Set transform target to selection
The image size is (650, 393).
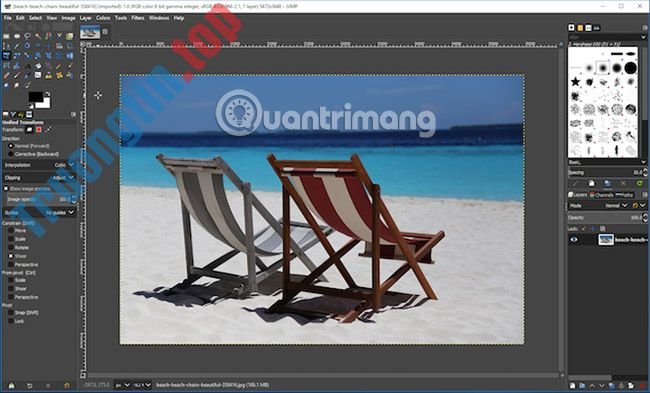(x=39, y=130)
